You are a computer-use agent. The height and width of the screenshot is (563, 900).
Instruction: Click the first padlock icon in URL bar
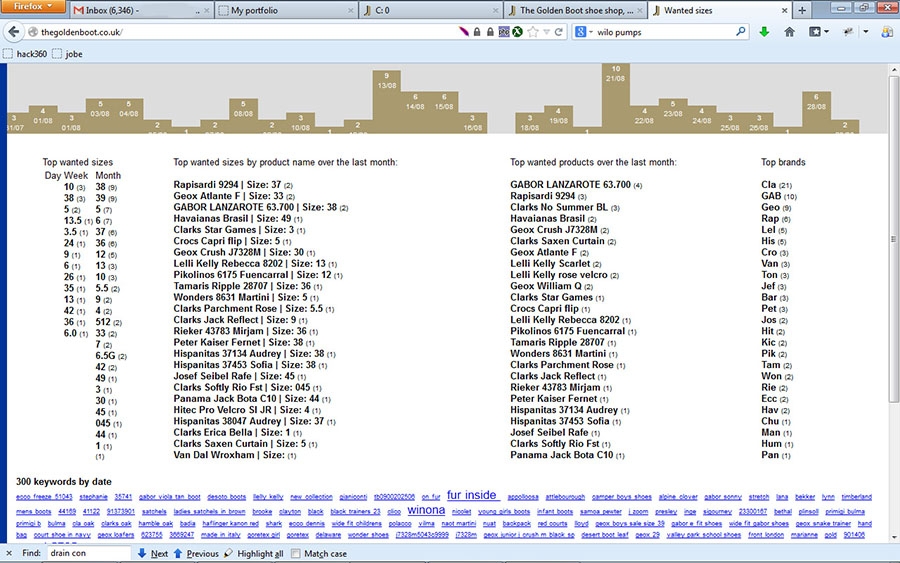[477, 32]
